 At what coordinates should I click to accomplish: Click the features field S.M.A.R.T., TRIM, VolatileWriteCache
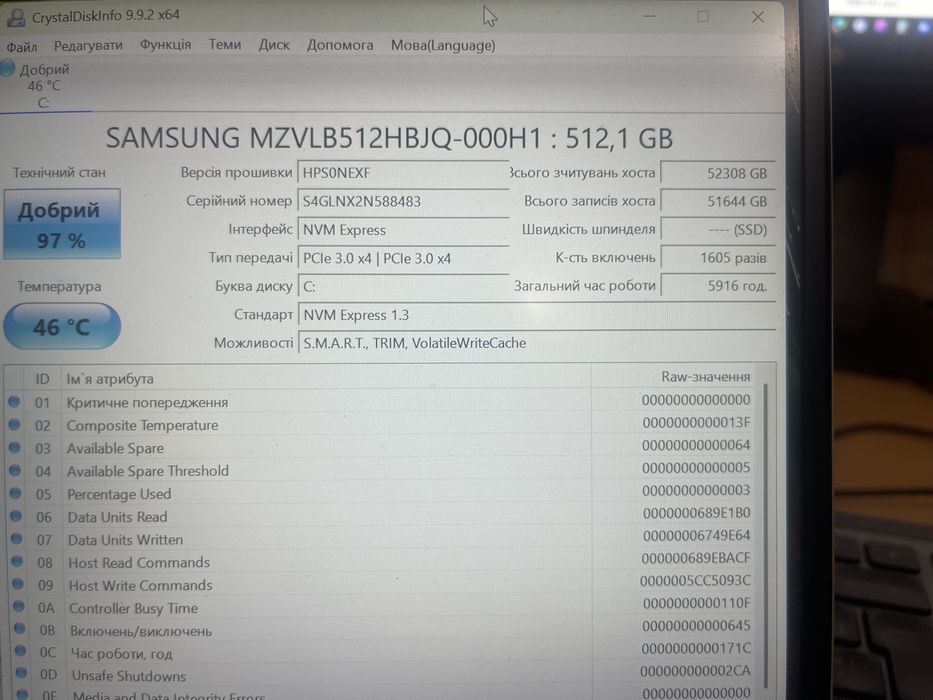pyautogui.click(x=536, y=343)
